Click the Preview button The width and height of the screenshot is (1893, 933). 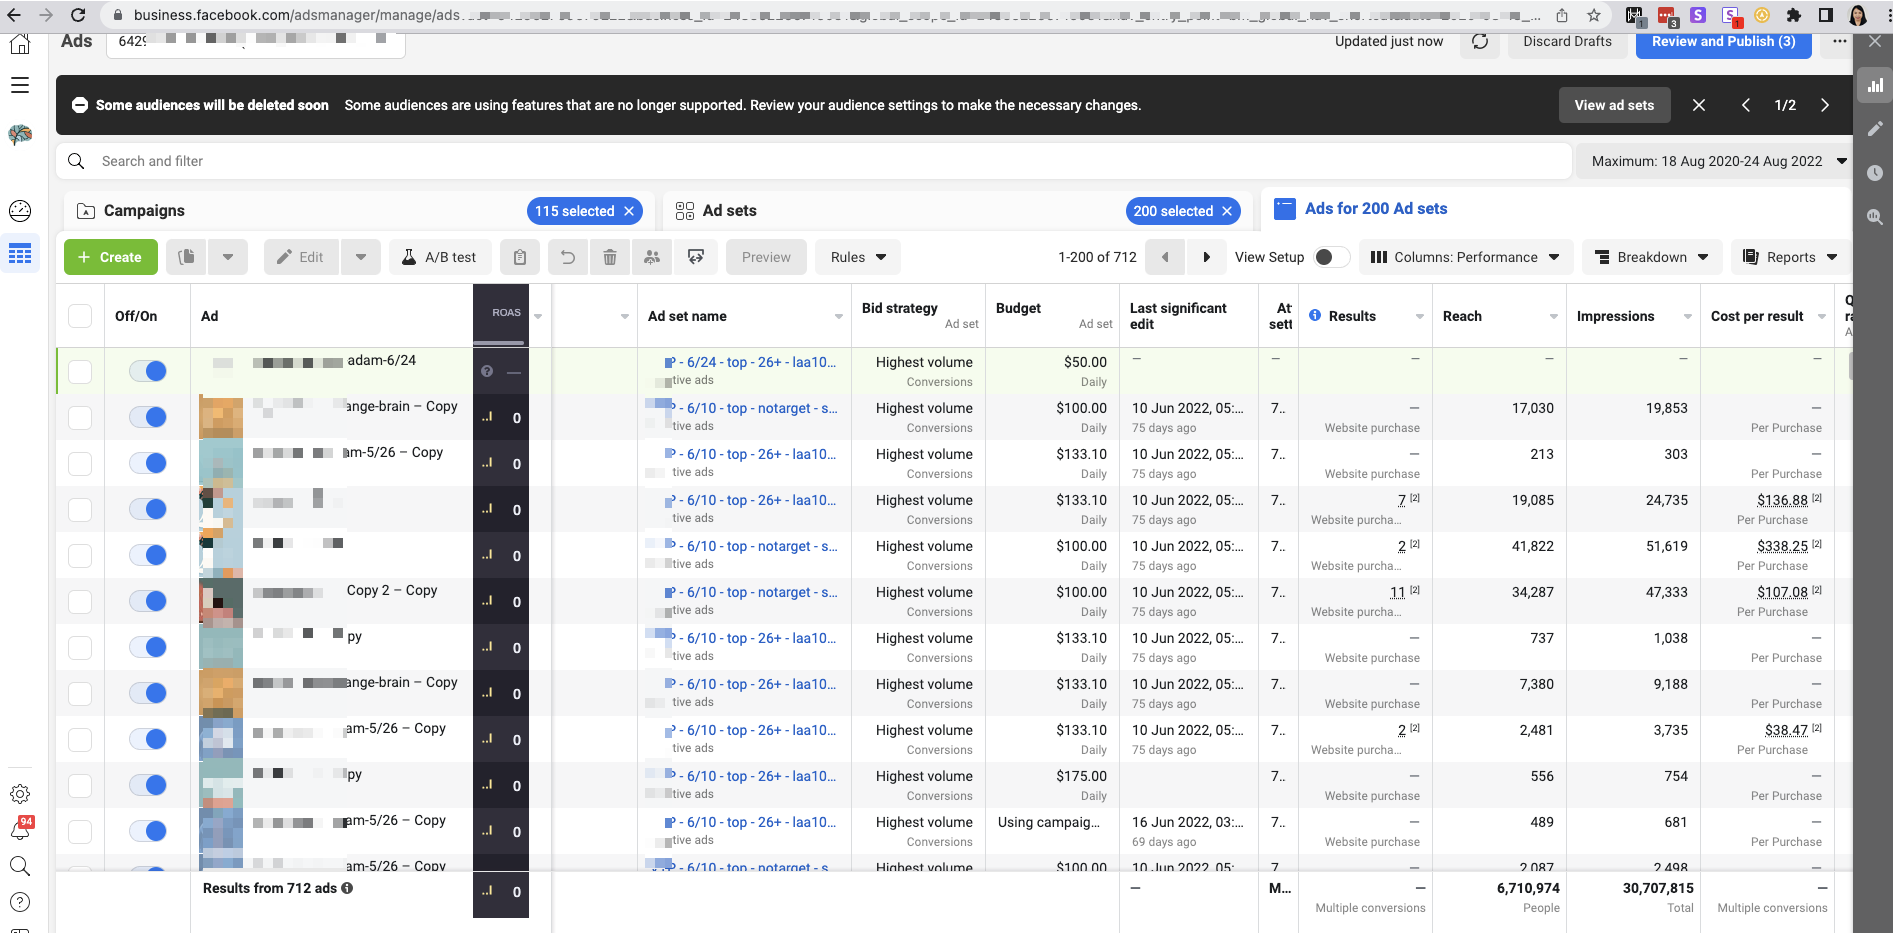coord(766,257)
